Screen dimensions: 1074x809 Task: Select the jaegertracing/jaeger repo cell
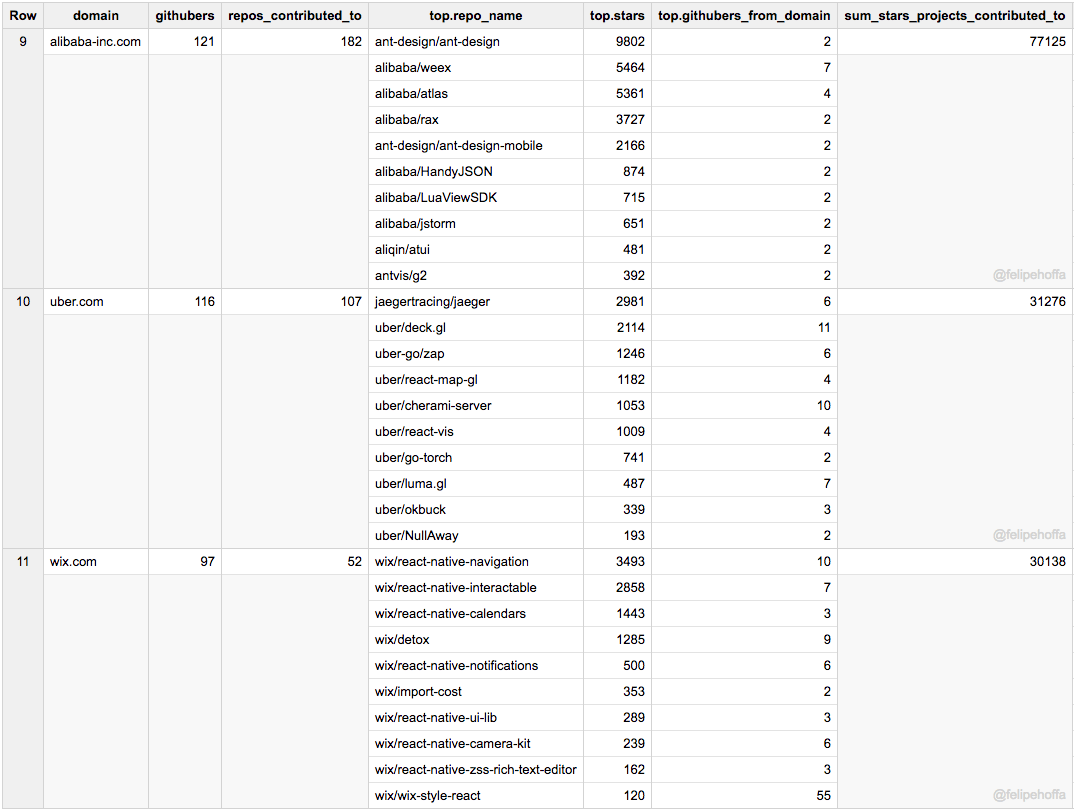pyautogui.click(x=432, y=302)
